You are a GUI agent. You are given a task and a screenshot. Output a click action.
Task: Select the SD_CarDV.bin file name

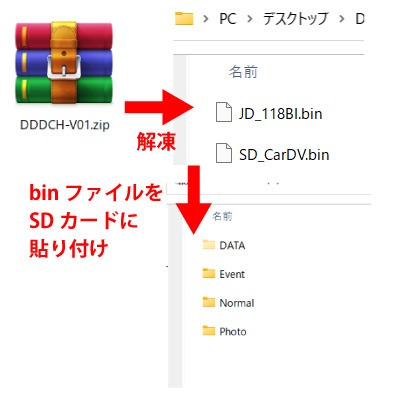[x=284, y=155]
